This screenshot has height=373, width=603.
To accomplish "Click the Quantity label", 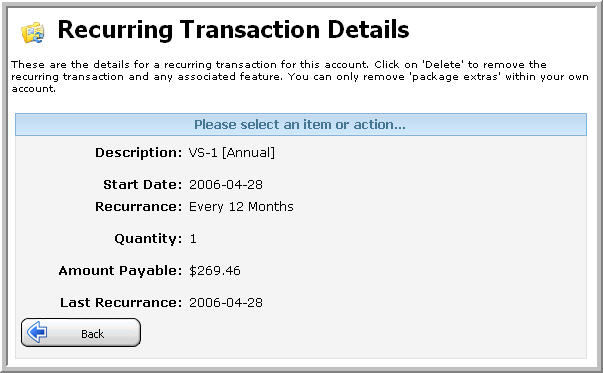I will (148, 239).
